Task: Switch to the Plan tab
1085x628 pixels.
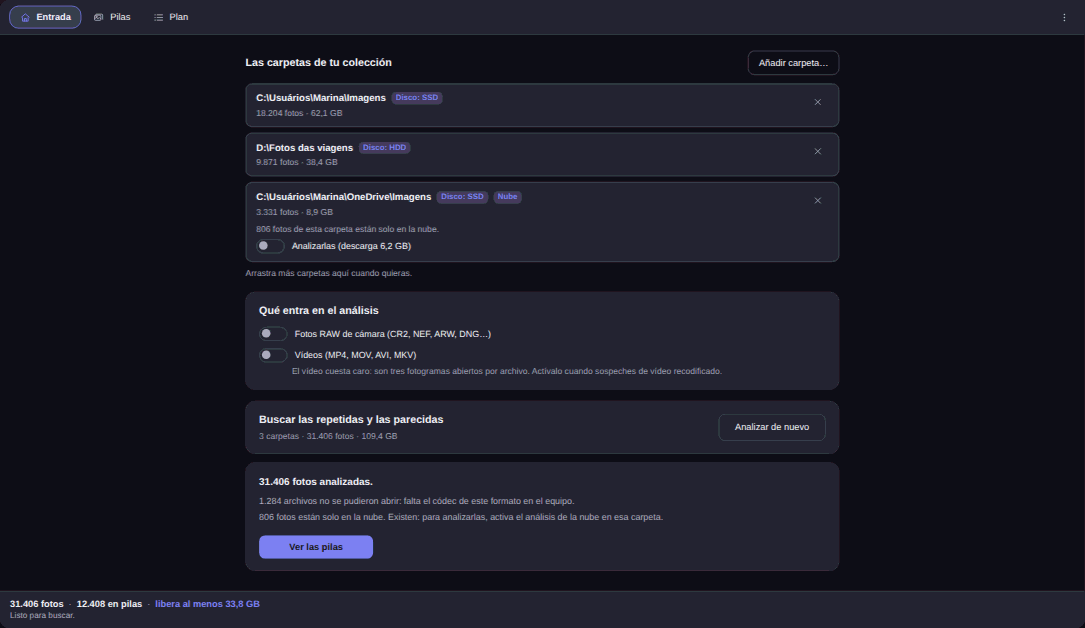Action: [x=171, y=17]
